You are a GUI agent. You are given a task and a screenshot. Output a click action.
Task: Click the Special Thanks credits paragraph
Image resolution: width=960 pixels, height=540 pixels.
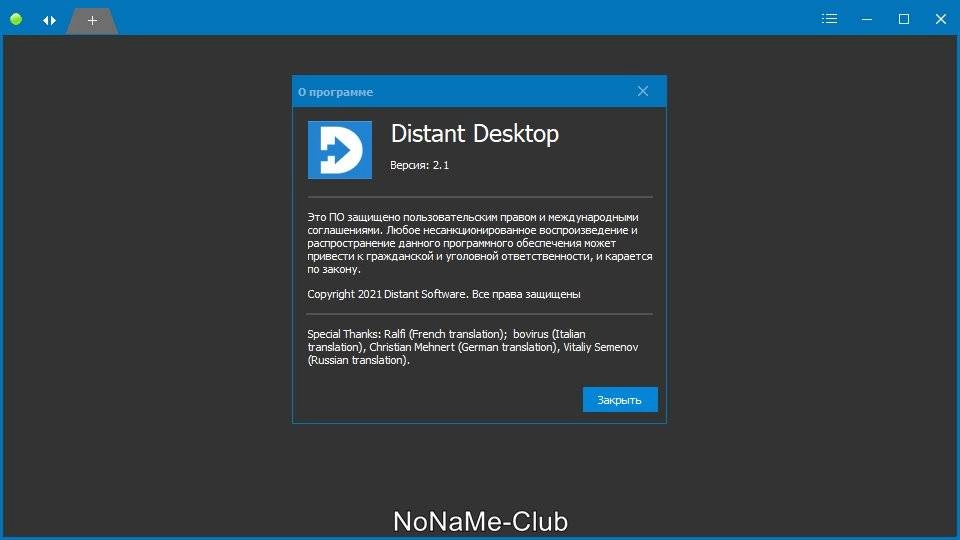(473, 347)
